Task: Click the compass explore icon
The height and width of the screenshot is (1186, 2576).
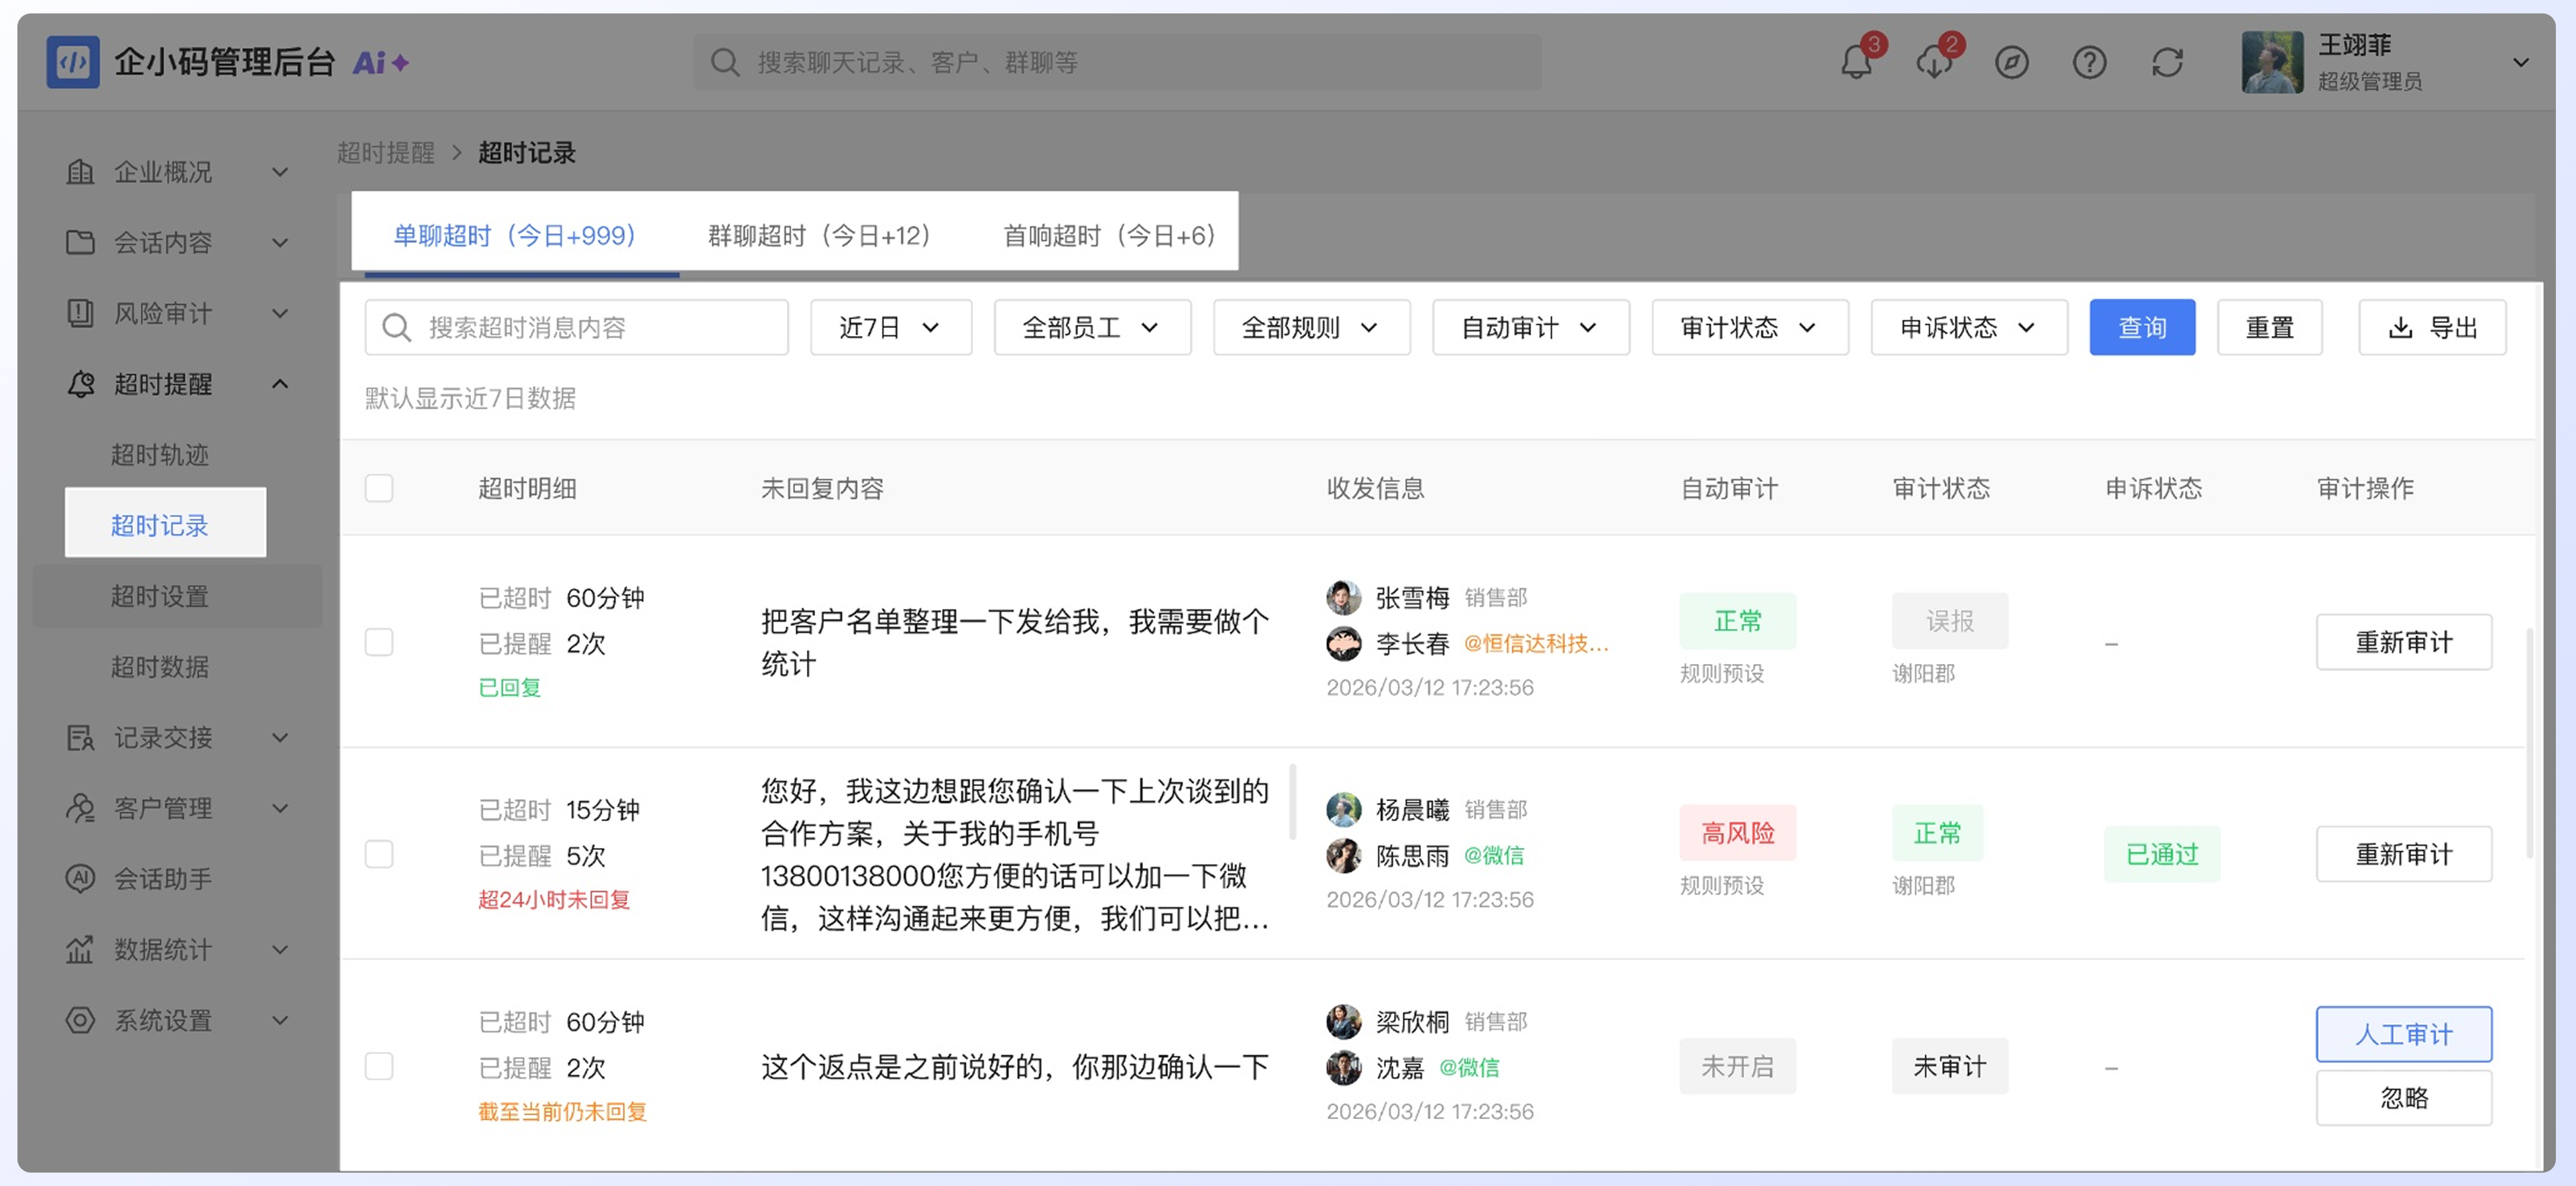Action: coord(2011,63)
